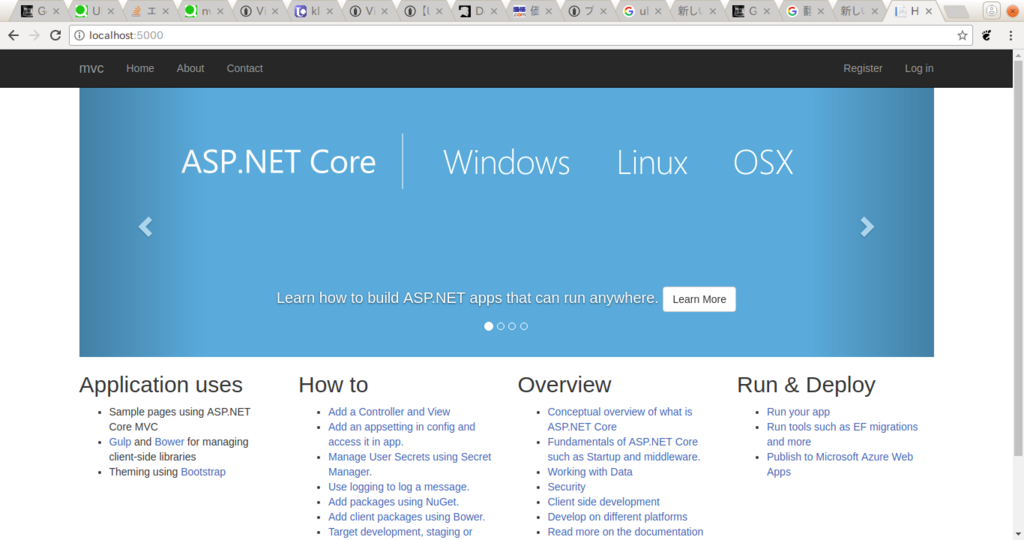Click the 'Run & Deploy' heading
The image size is (1024, 540).
[x=806, y=385]
